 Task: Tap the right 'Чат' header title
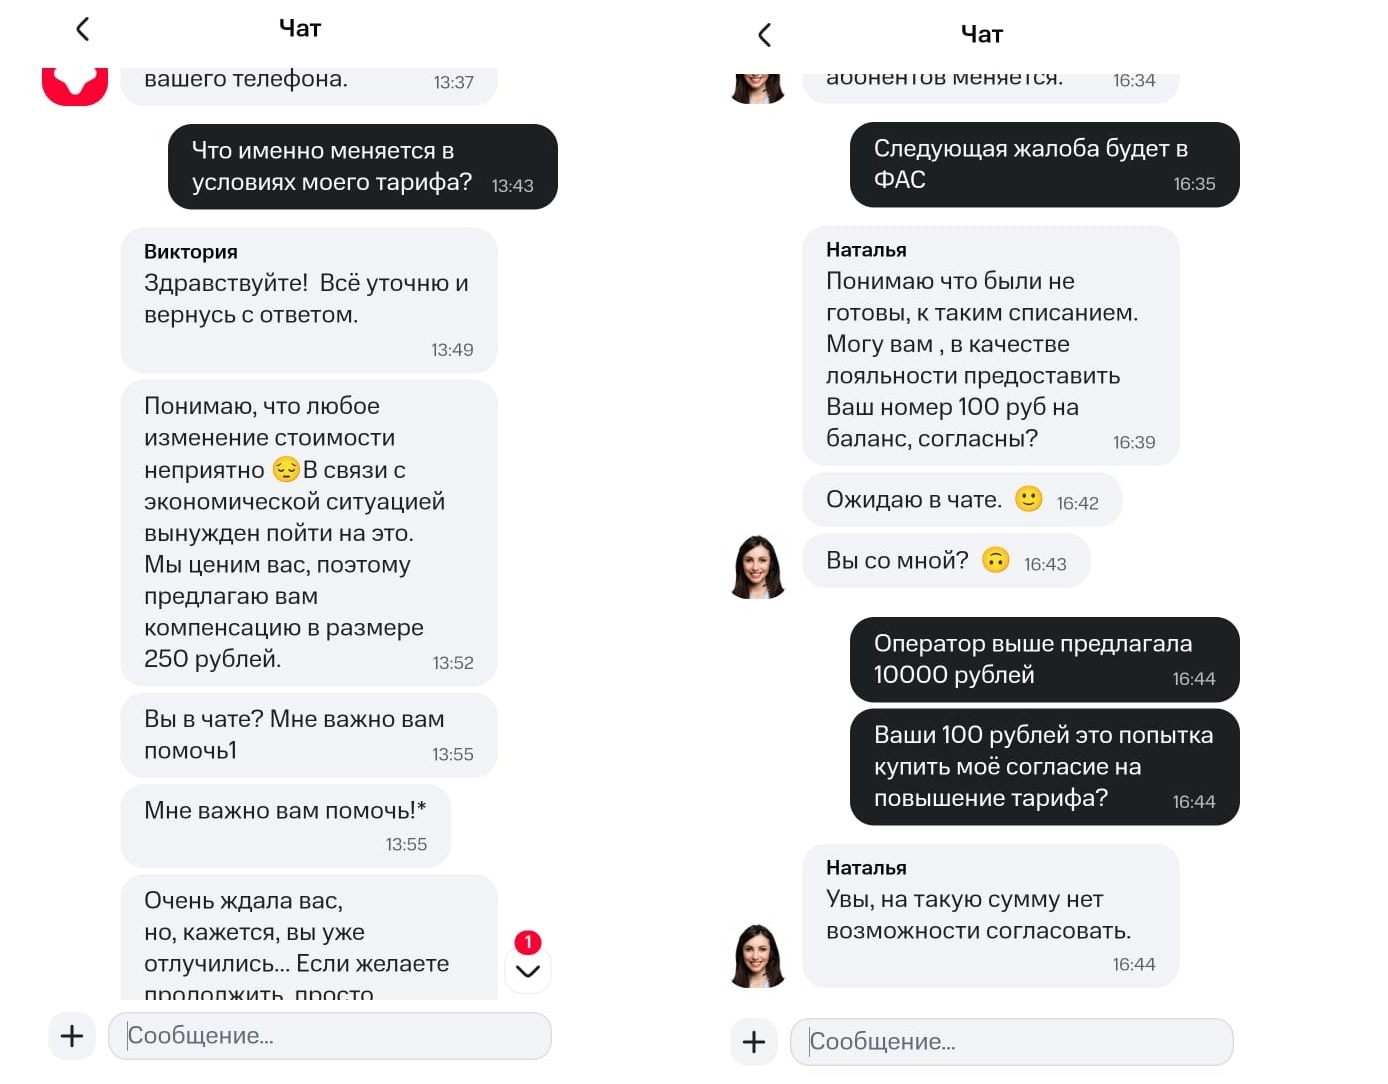click(x=982, y=35)
